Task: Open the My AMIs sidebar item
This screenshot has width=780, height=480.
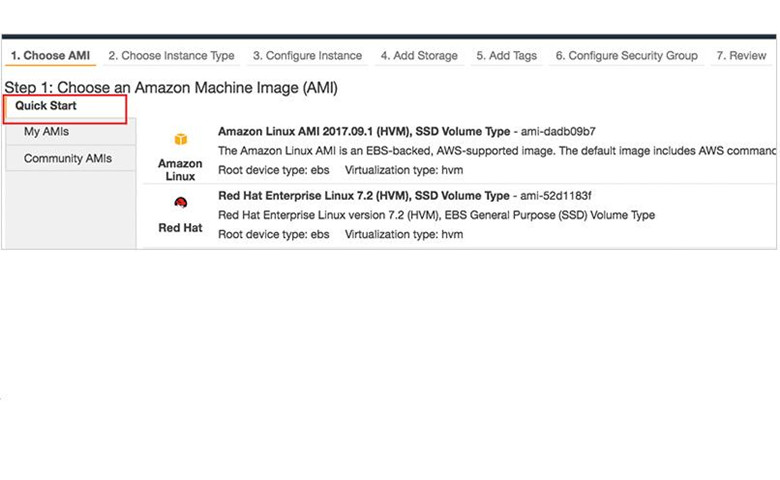Action: tap(70, 132)
